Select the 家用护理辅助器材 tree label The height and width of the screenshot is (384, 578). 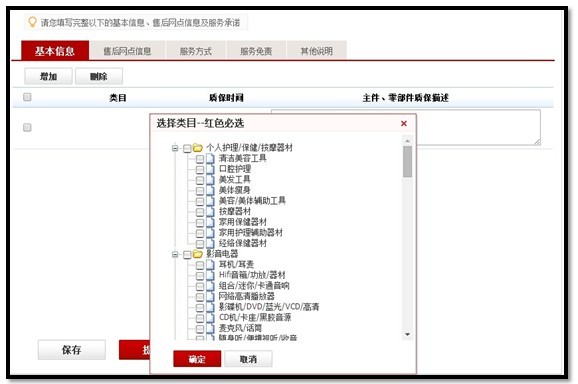tap(251, 233)
